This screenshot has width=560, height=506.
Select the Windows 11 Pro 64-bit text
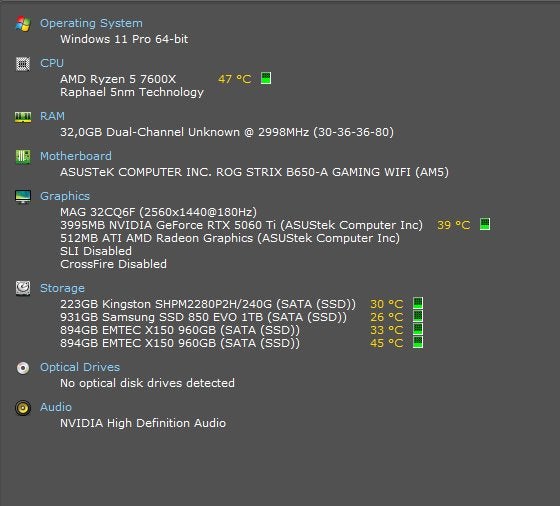[124, 39]
